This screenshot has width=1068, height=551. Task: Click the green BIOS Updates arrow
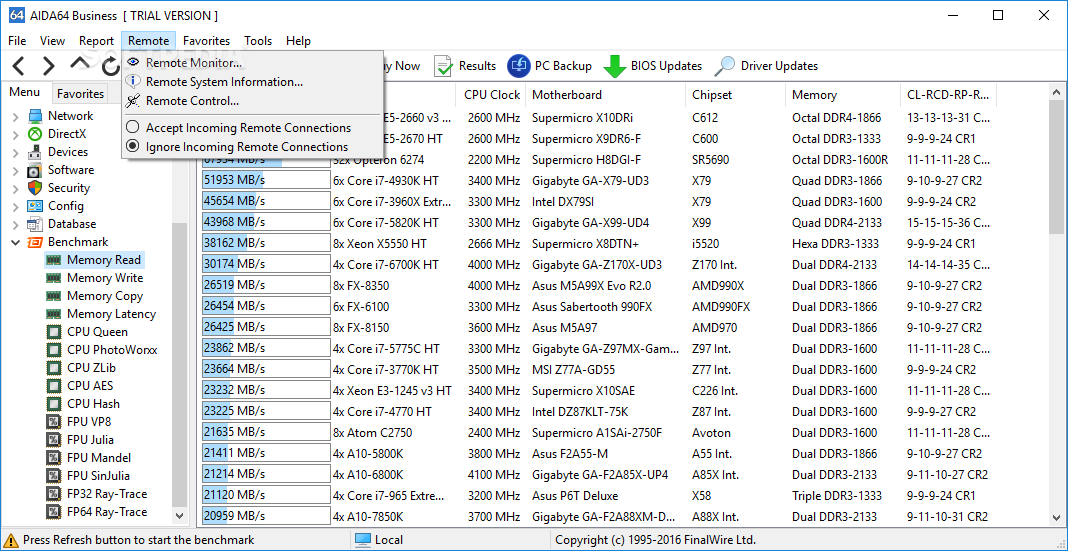[x=614, y=66]
